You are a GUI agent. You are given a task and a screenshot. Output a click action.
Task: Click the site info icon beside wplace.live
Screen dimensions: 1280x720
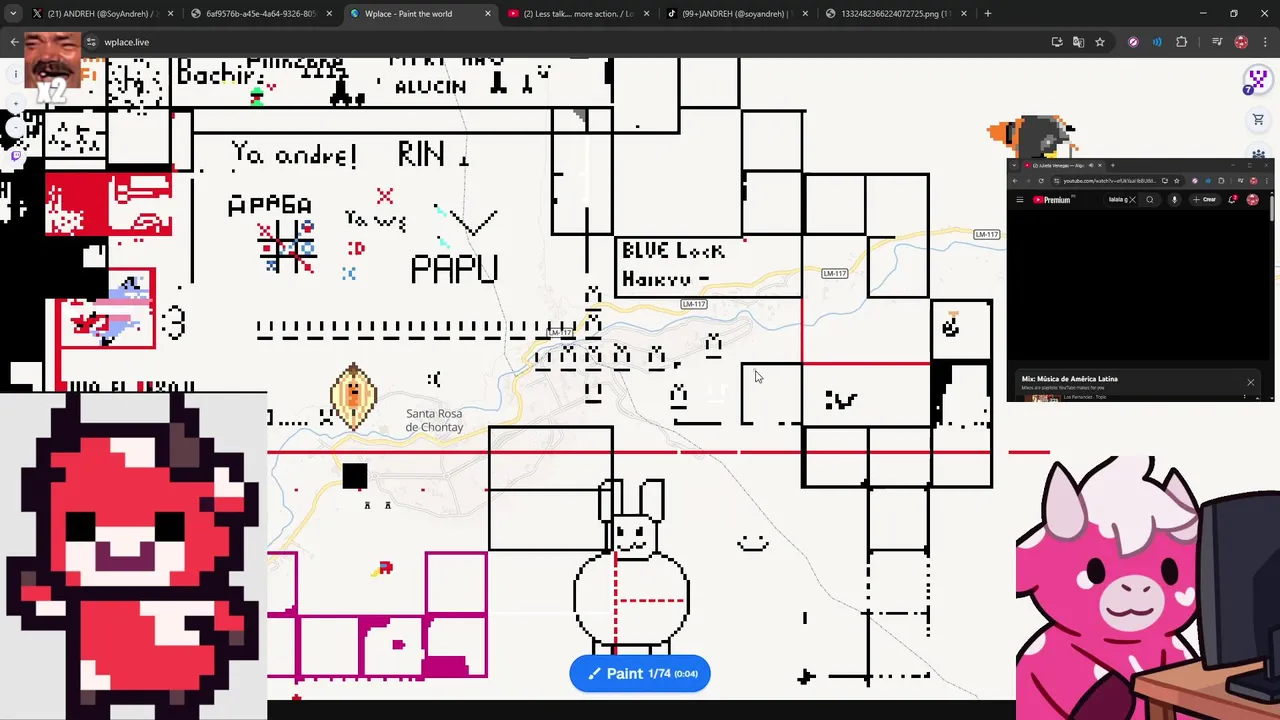click(x=91, y=42)
